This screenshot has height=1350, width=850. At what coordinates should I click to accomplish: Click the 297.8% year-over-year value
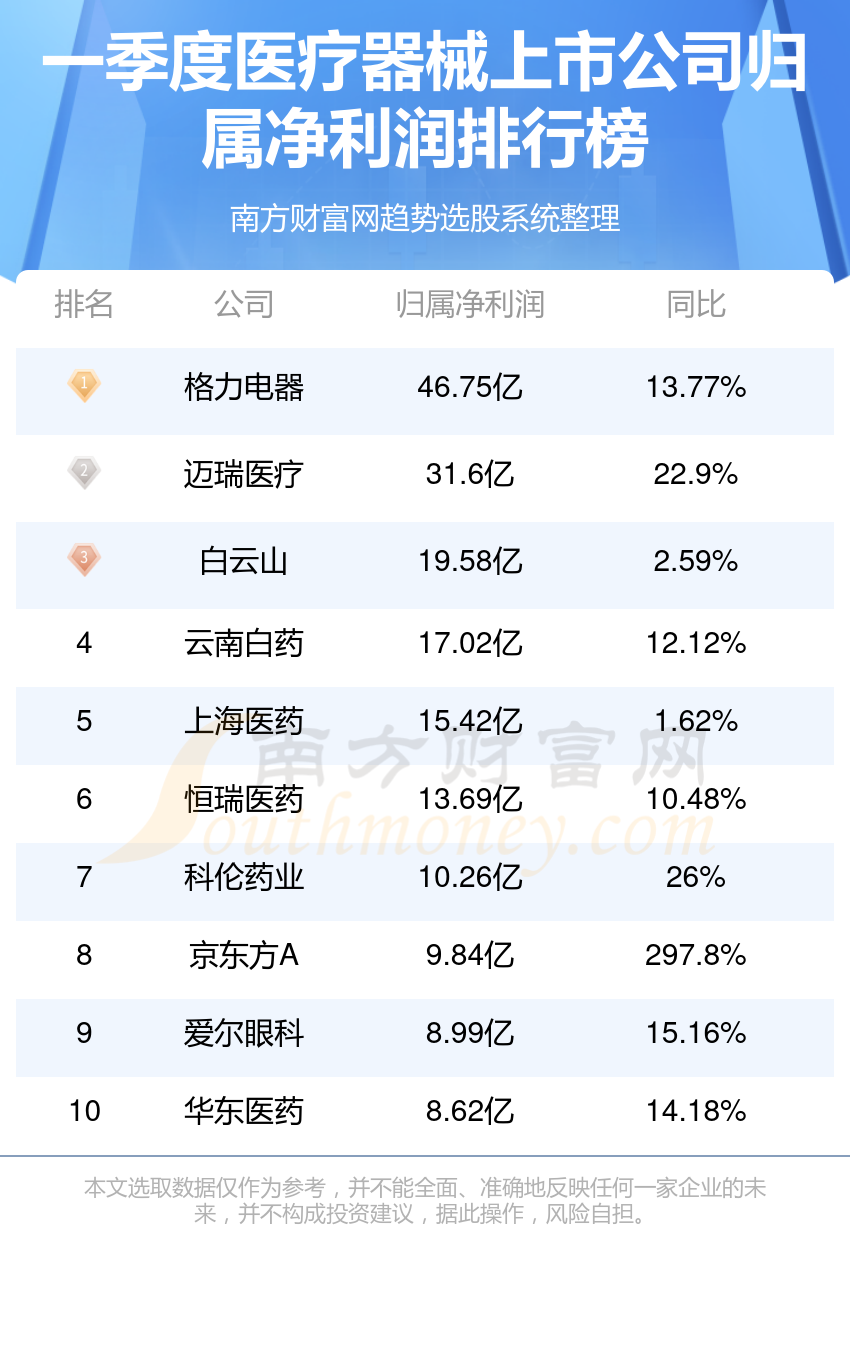pos(696,955)
